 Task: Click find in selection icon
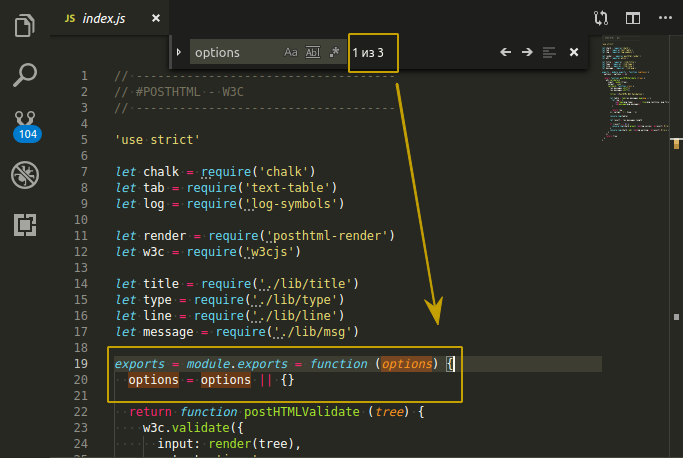pos(549,52)
